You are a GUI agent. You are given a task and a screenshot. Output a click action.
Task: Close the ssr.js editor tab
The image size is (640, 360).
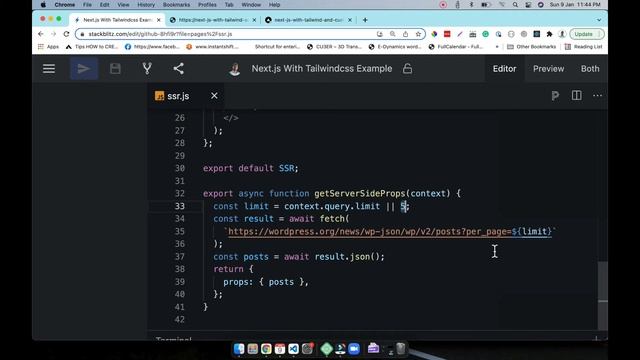(214, 96)
